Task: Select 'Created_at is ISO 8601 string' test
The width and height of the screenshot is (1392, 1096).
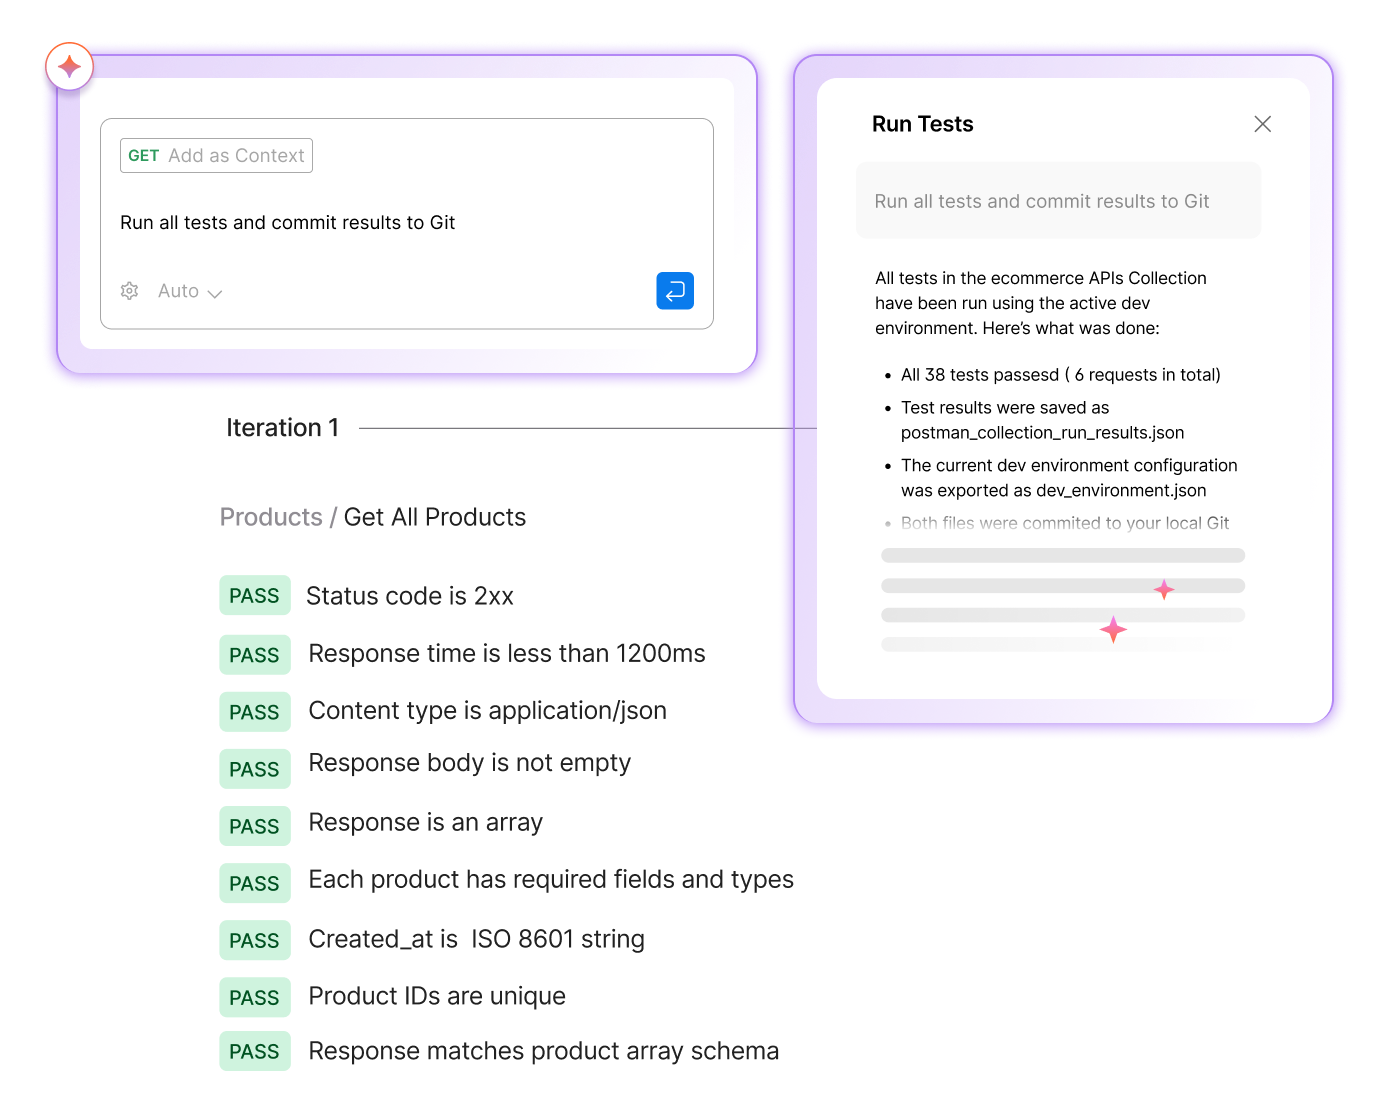Action: pyautogui.click(x=476, y=940)
